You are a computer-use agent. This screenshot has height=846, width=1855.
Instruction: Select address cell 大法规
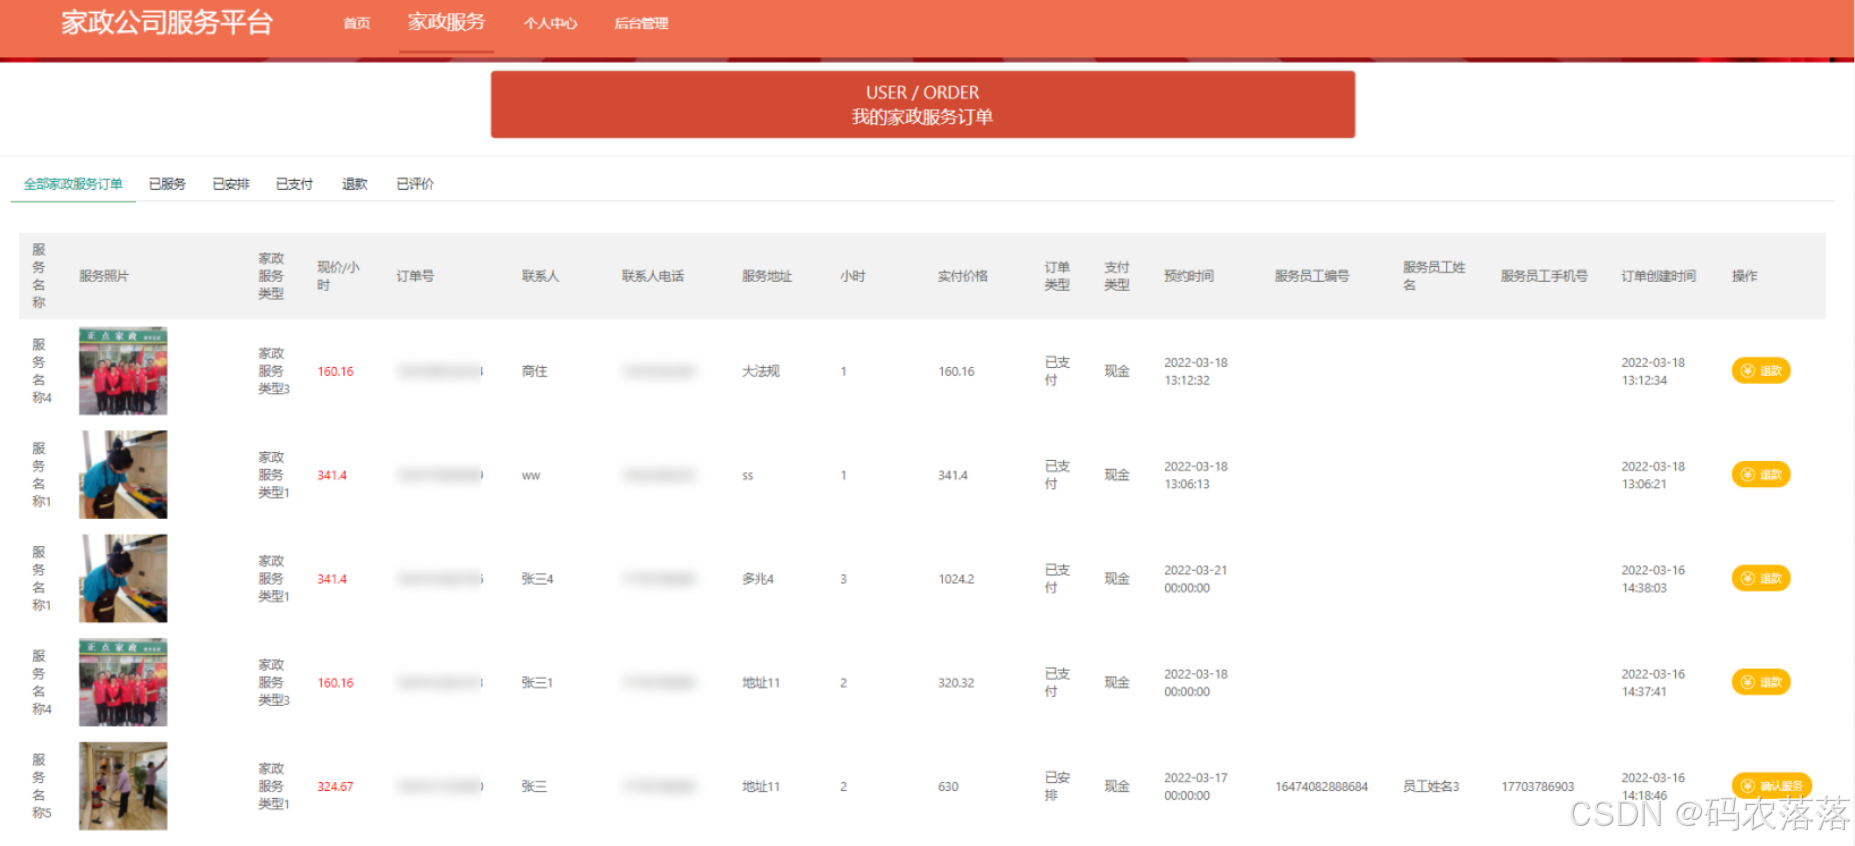[761, 371]
